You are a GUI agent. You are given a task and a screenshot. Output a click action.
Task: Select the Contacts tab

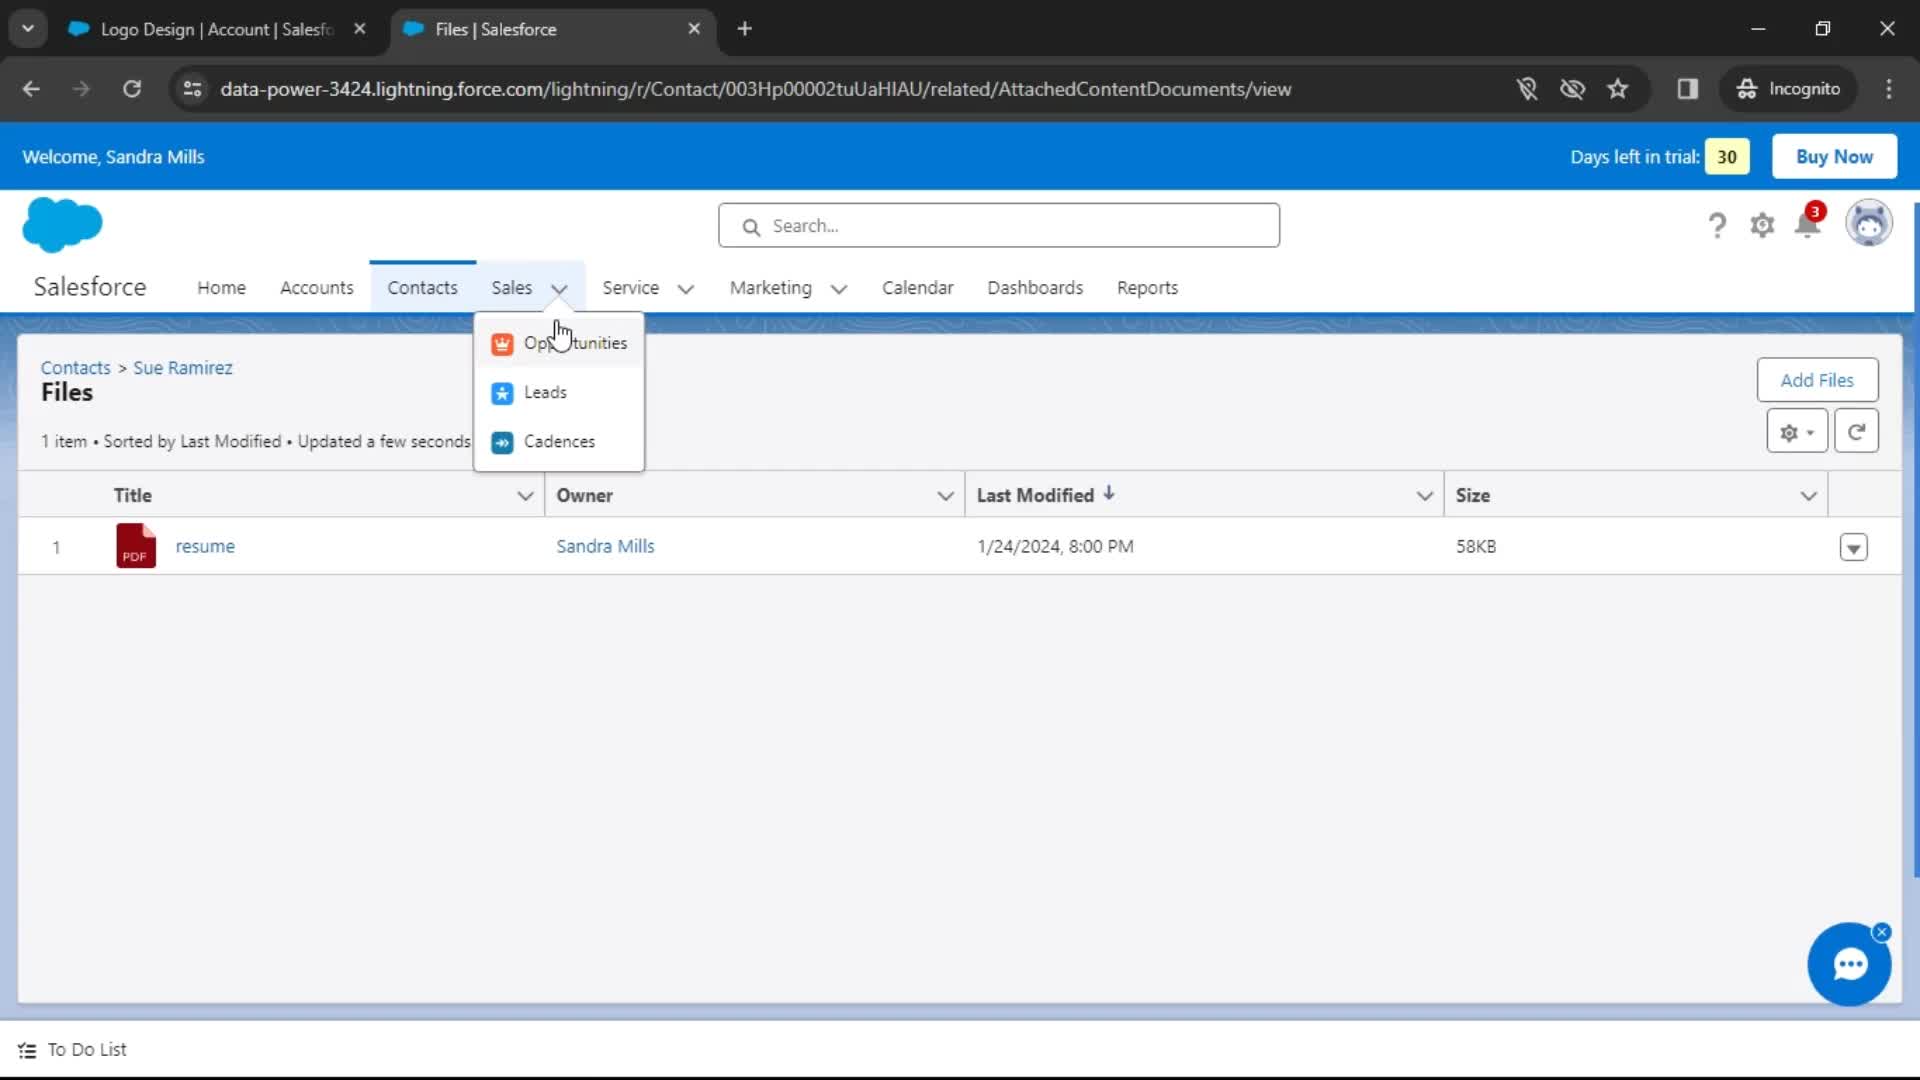pyautogui.click(x=422, y=288)
